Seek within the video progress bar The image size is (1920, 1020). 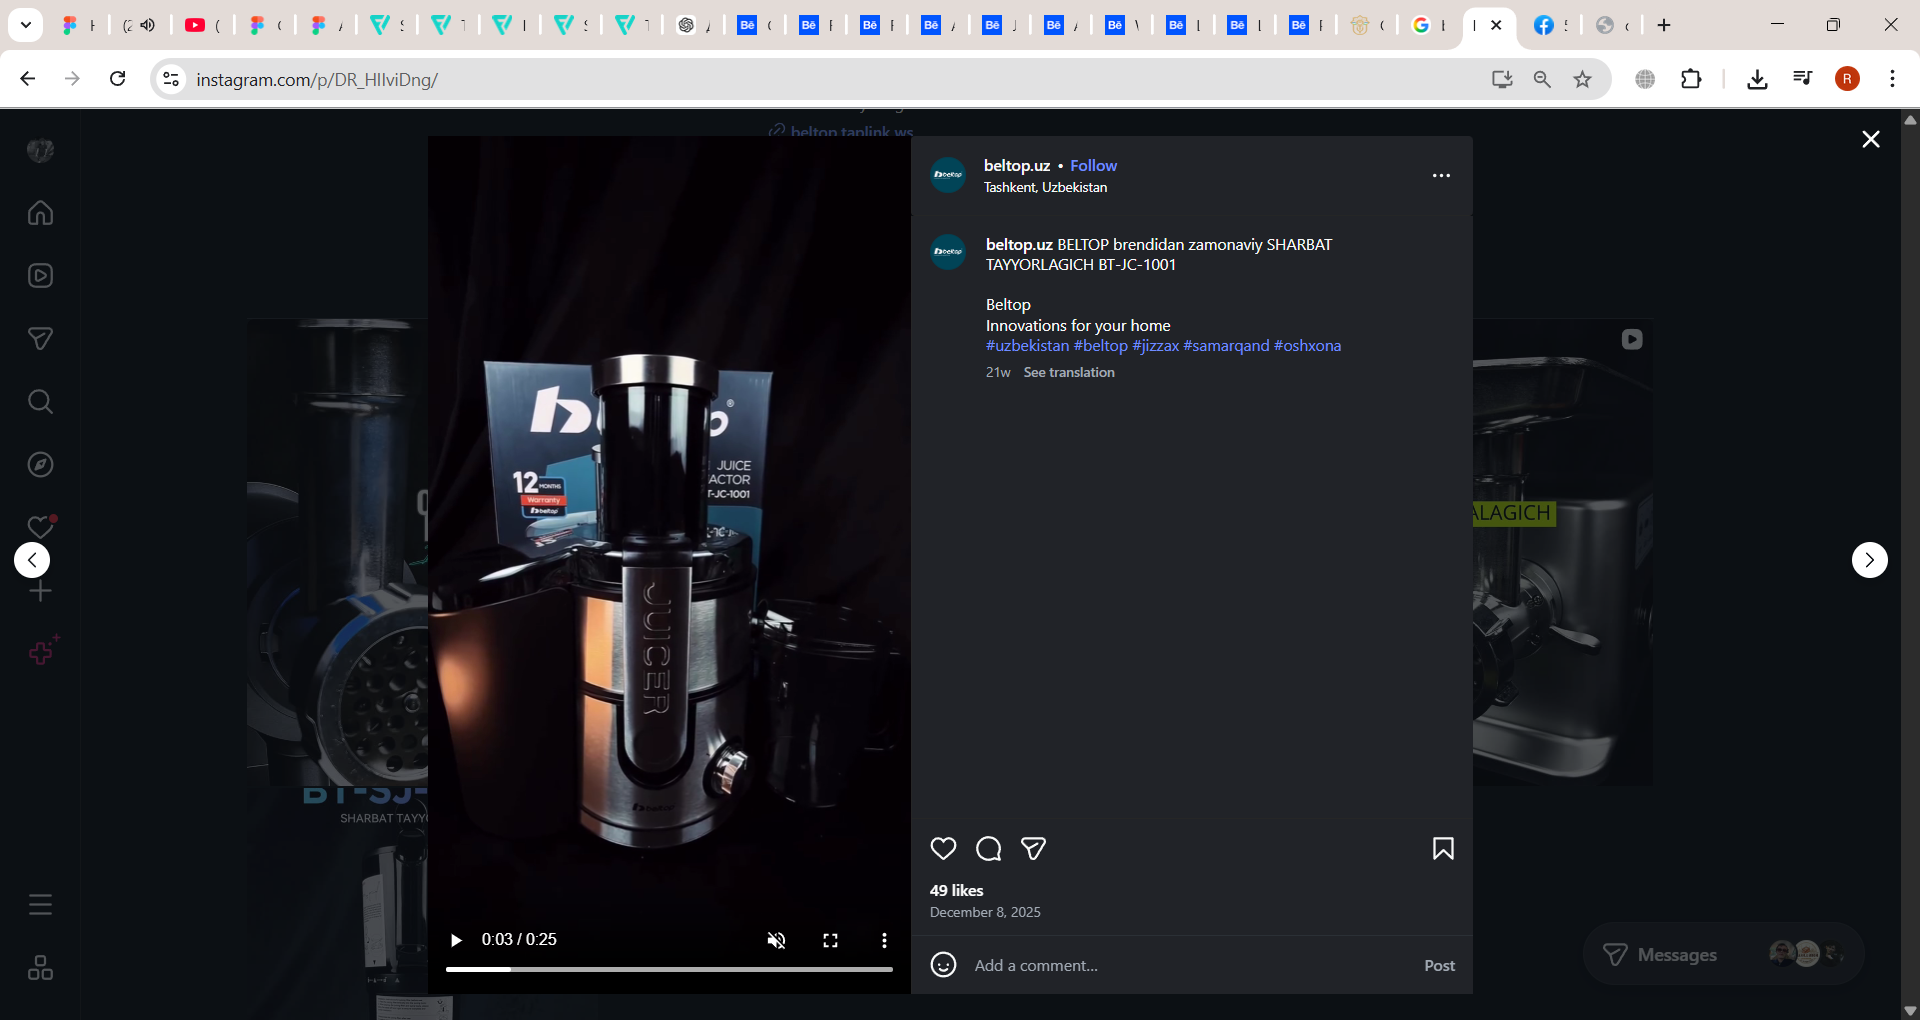coord(669,969)
